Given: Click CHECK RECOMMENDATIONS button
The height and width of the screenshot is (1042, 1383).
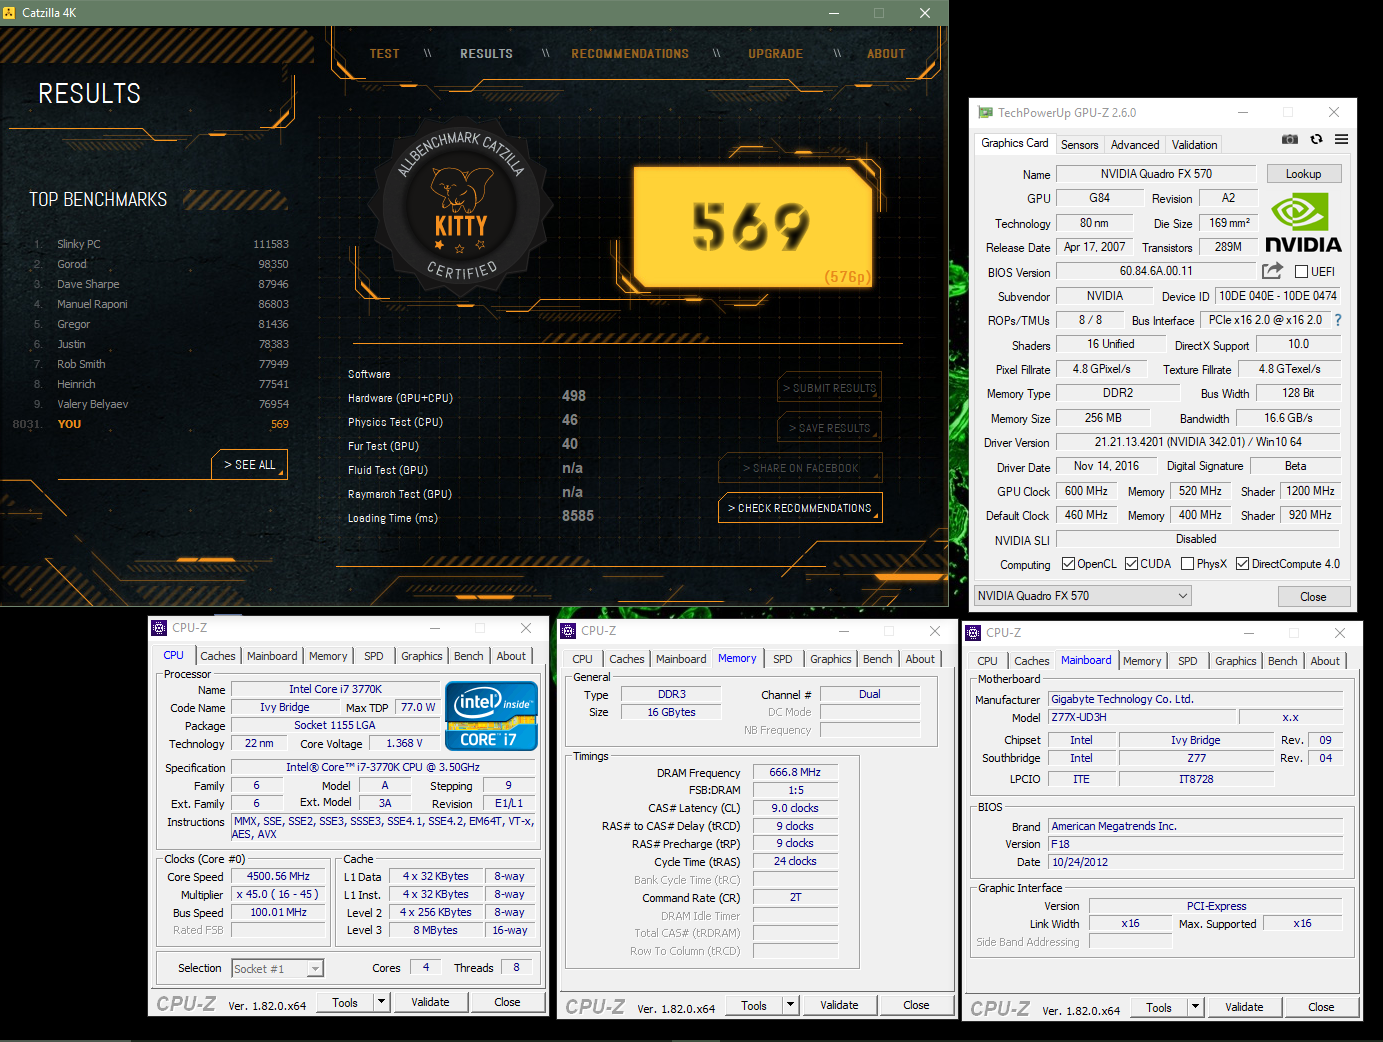Looking at the screenshot, I should tap(800, 508).
